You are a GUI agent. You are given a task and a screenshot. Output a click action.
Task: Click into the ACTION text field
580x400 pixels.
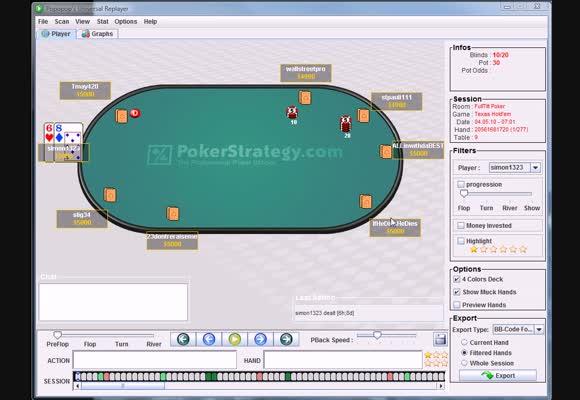(155, 360)
